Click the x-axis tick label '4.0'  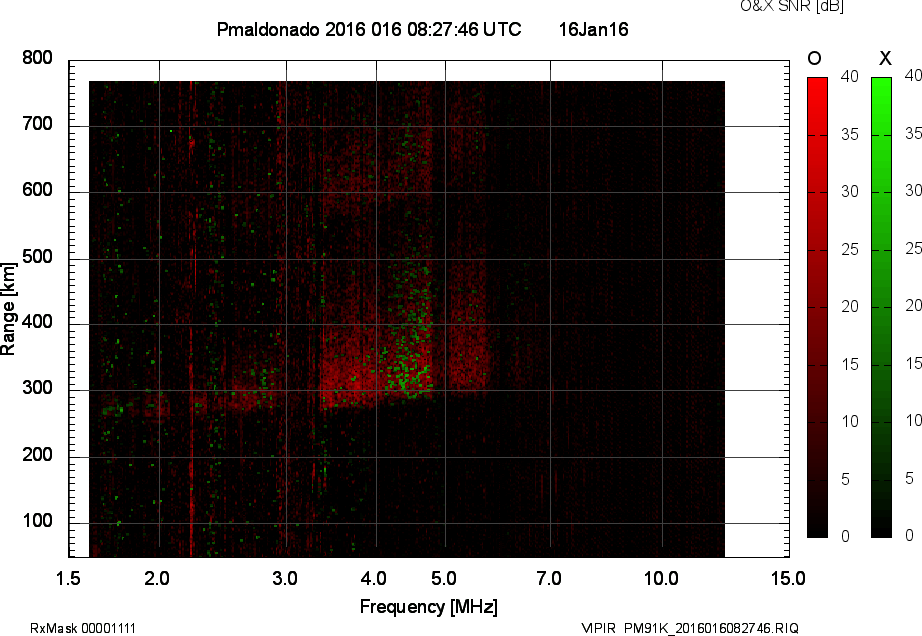pos(374,578)
